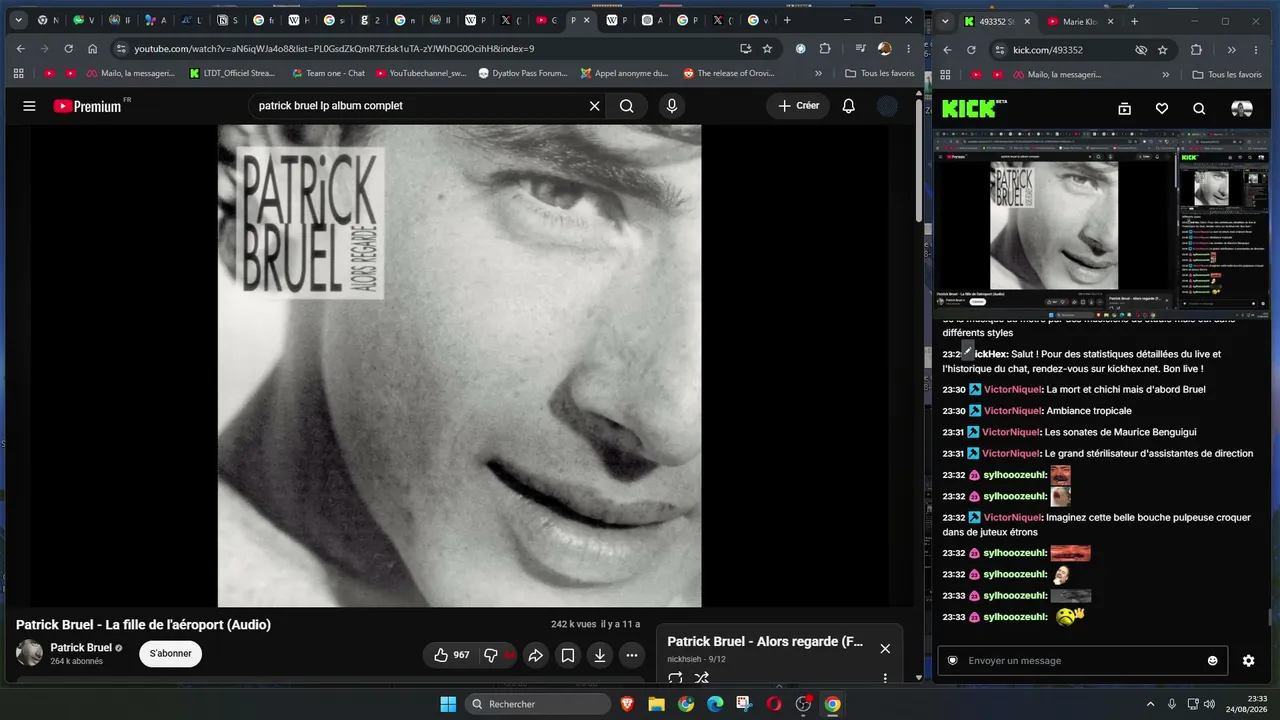
Task: Go to the home page in the YouTube browser
Action: tap(92, 48)
